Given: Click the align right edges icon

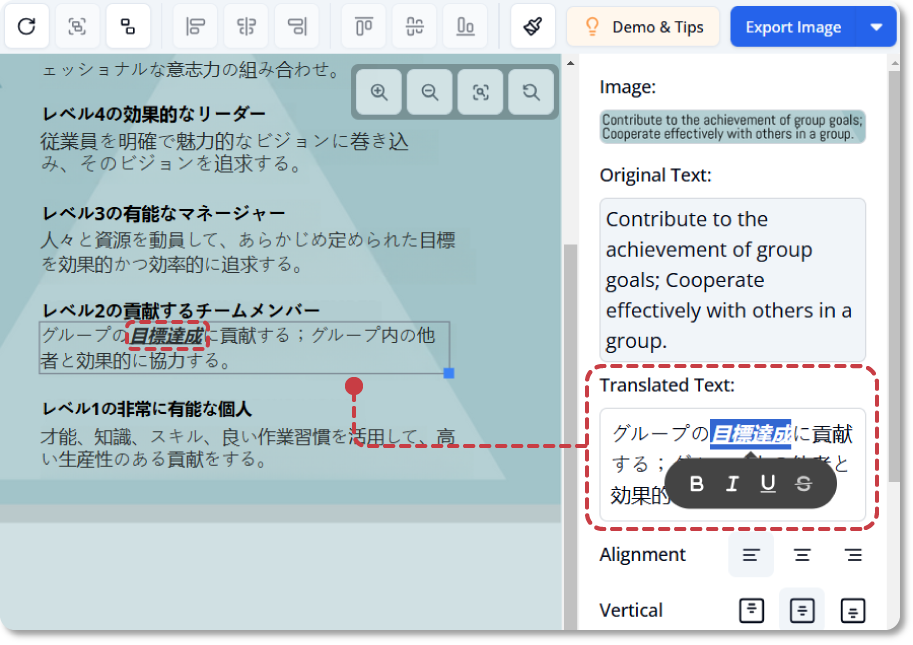Looking at the screenshot, I should click(296, 27).
